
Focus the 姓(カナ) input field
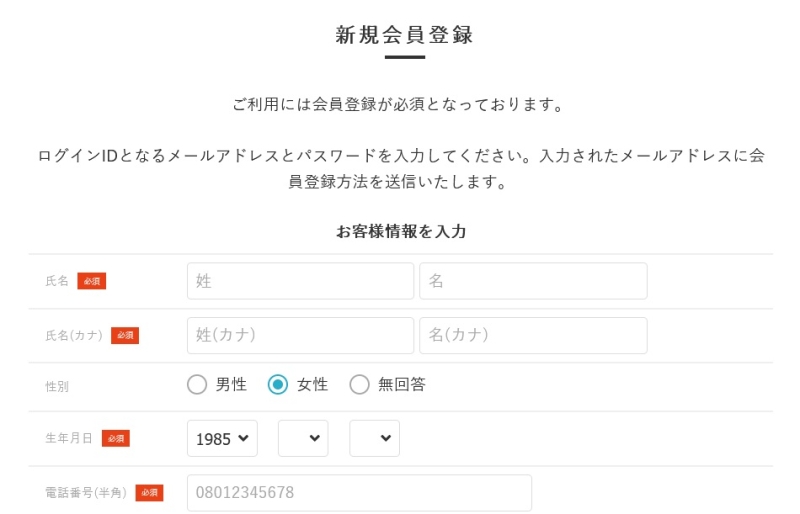[300, 335]
